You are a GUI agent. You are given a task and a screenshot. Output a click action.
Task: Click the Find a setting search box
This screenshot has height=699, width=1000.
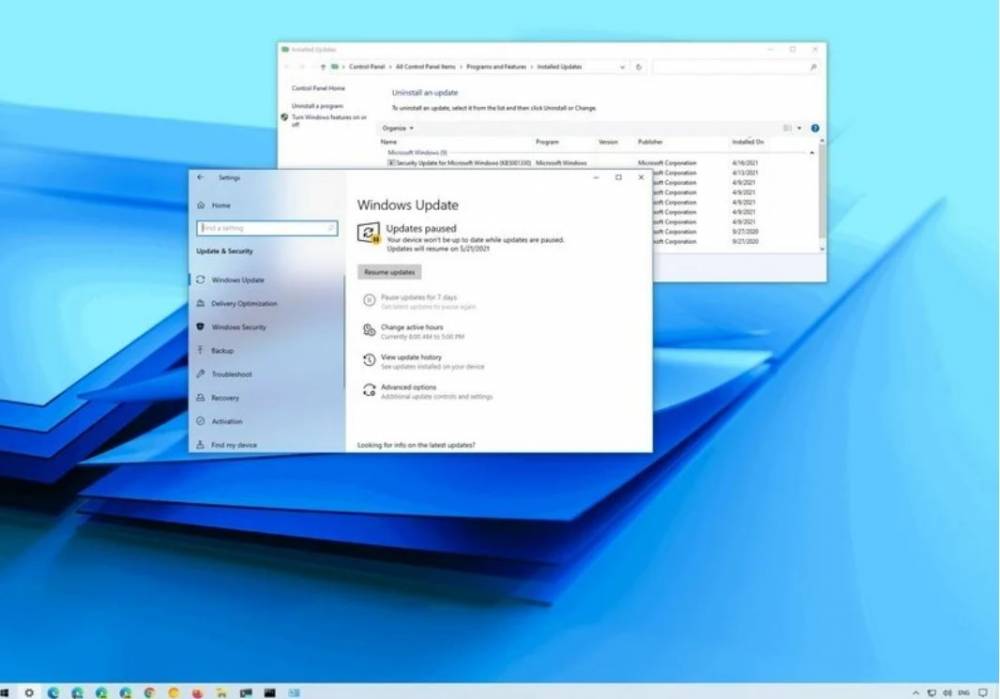click(267, 228)
